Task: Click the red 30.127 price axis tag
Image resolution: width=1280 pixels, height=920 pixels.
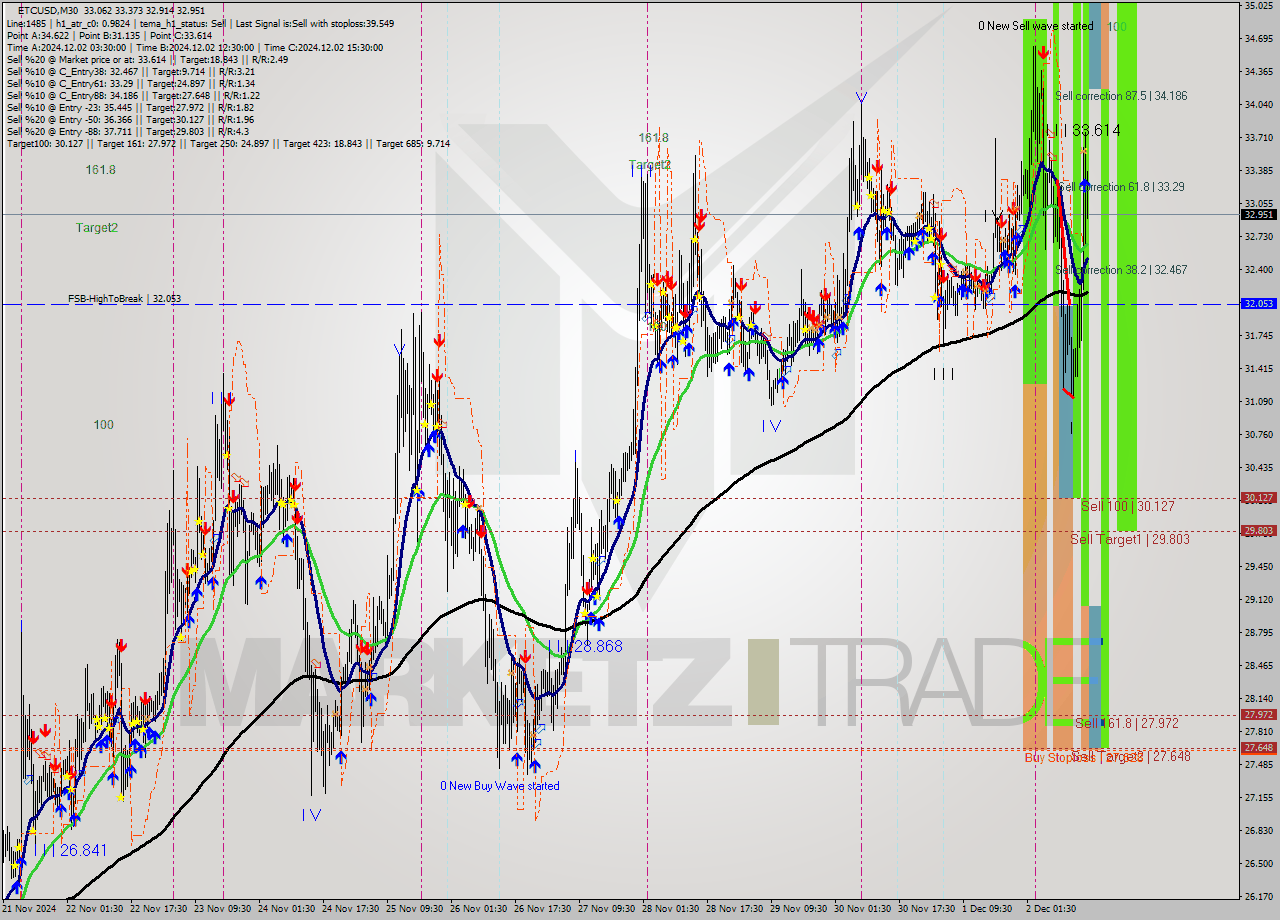Action: (1258, 498)
